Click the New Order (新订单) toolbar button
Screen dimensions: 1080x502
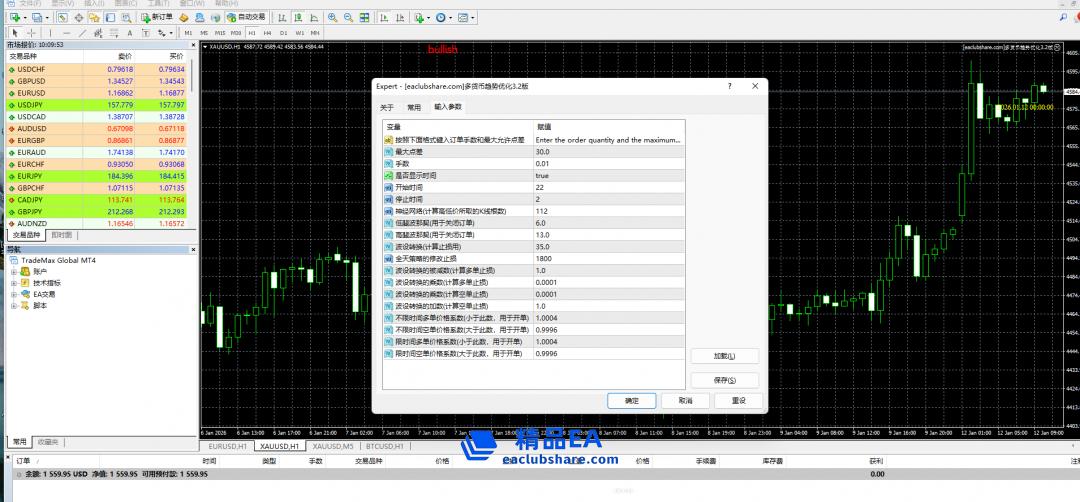tap(156, 17)
